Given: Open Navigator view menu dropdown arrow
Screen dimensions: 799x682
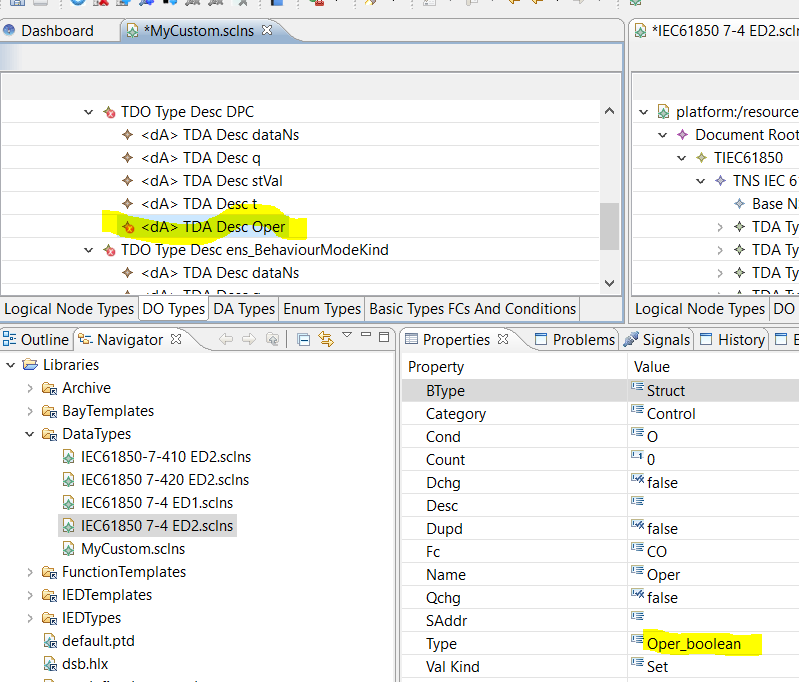Looking at the screenshot, I should pos(347,336).
